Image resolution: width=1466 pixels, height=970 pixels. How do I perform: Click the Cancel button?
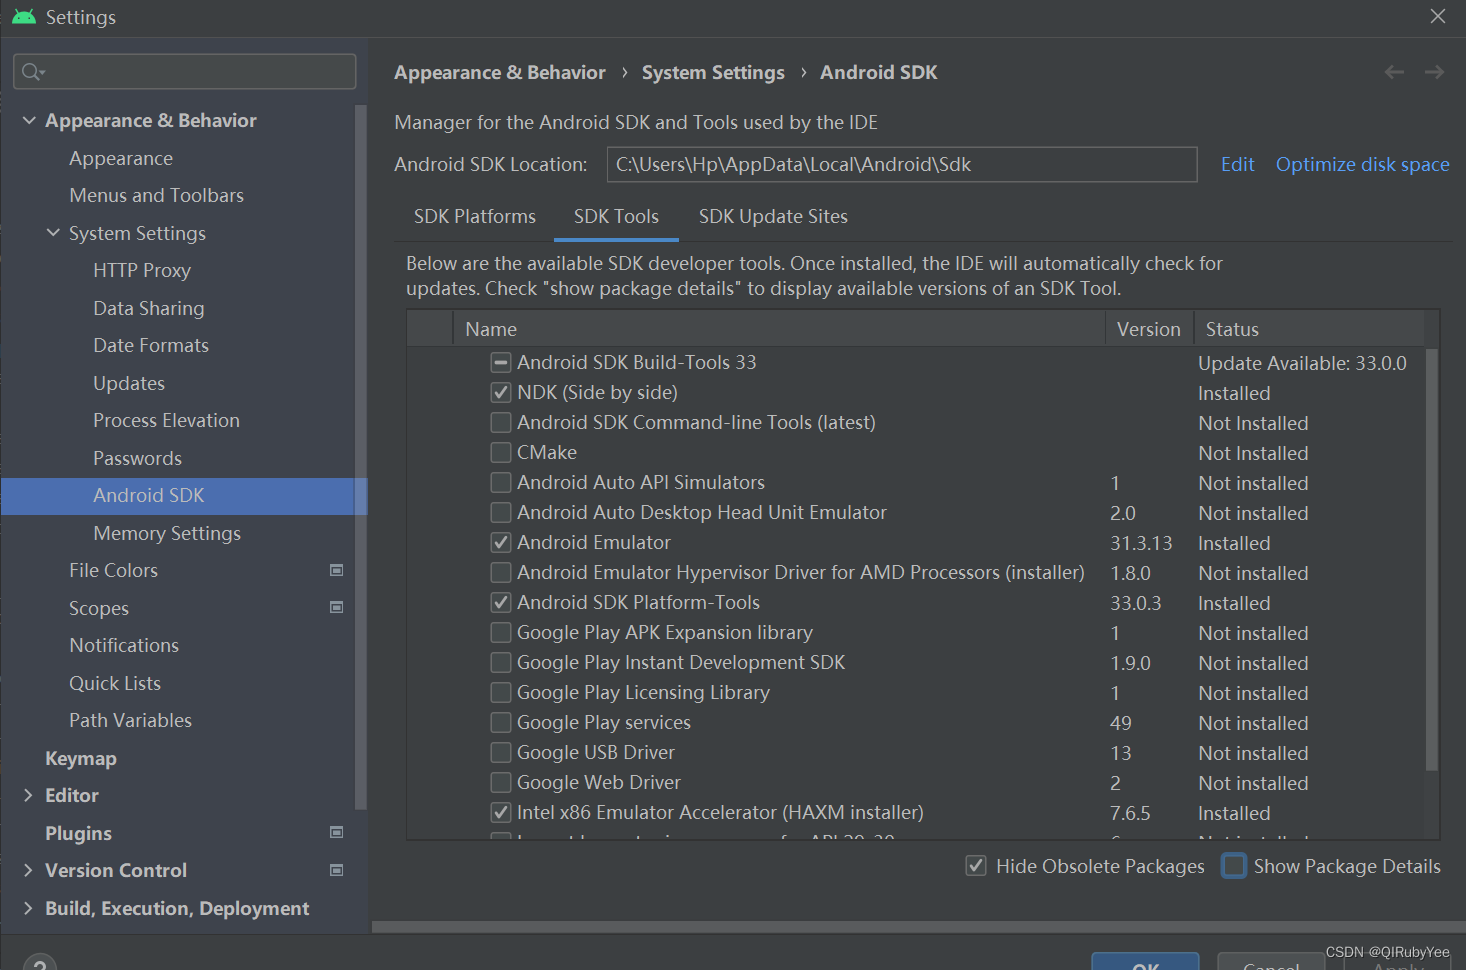(x=1271, y=962)
